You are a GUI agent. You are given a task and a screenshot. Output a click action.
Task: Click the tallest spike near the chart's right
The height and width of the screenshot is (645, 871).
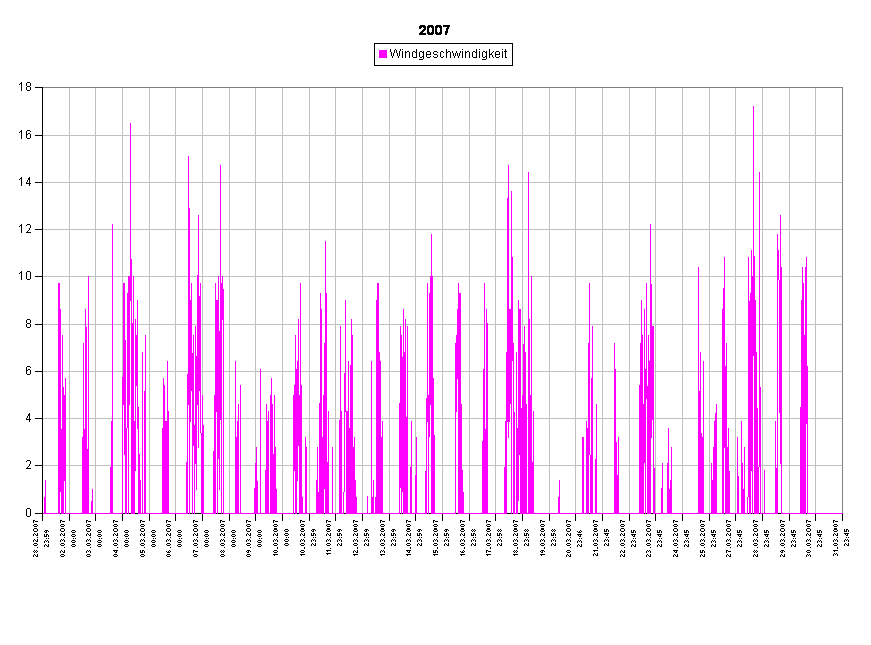pyautogui.click(x=754, y=110)
